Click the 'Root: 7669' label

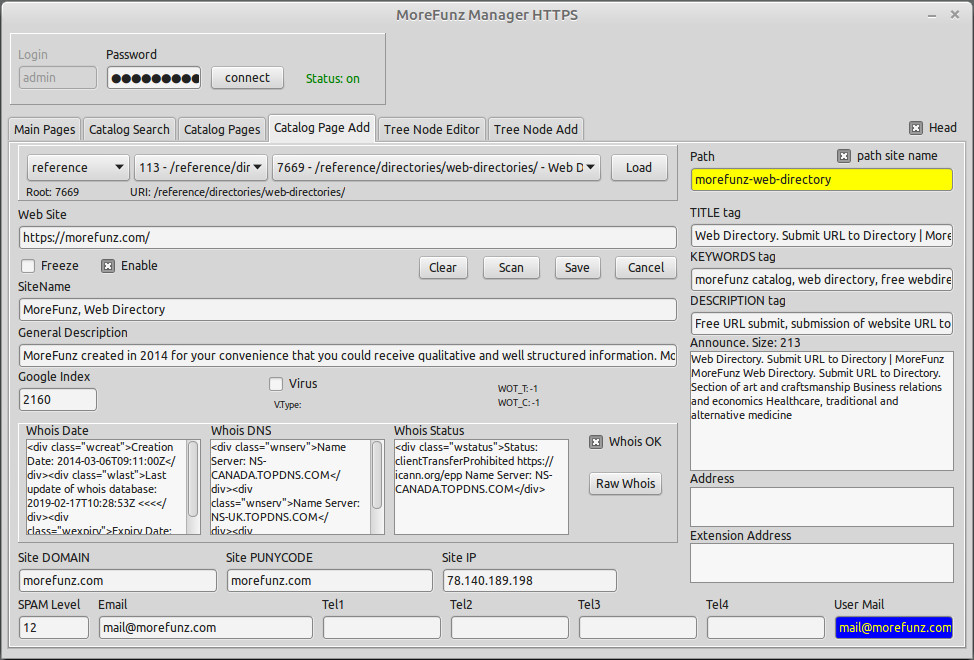click(x=53, y=192)
